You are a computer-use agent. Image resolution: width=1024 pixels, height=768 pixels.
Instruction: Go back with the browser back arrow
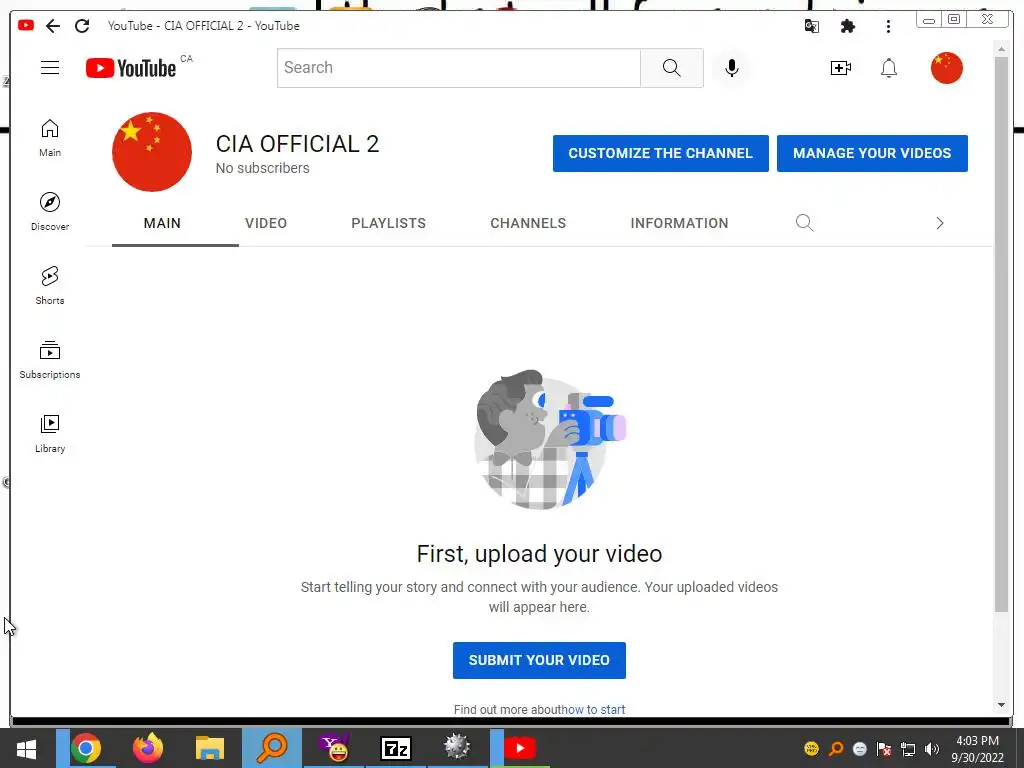pos(53,26)
